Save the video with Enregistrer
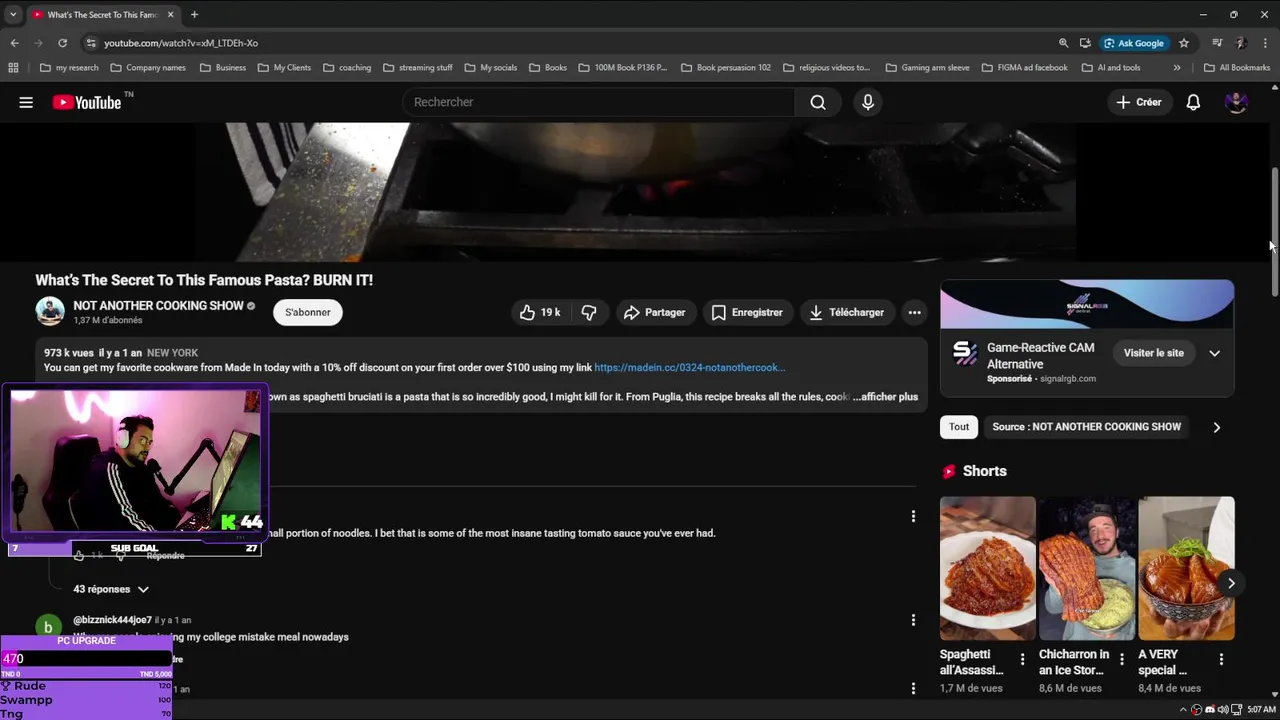 click(x=747, y=312)
